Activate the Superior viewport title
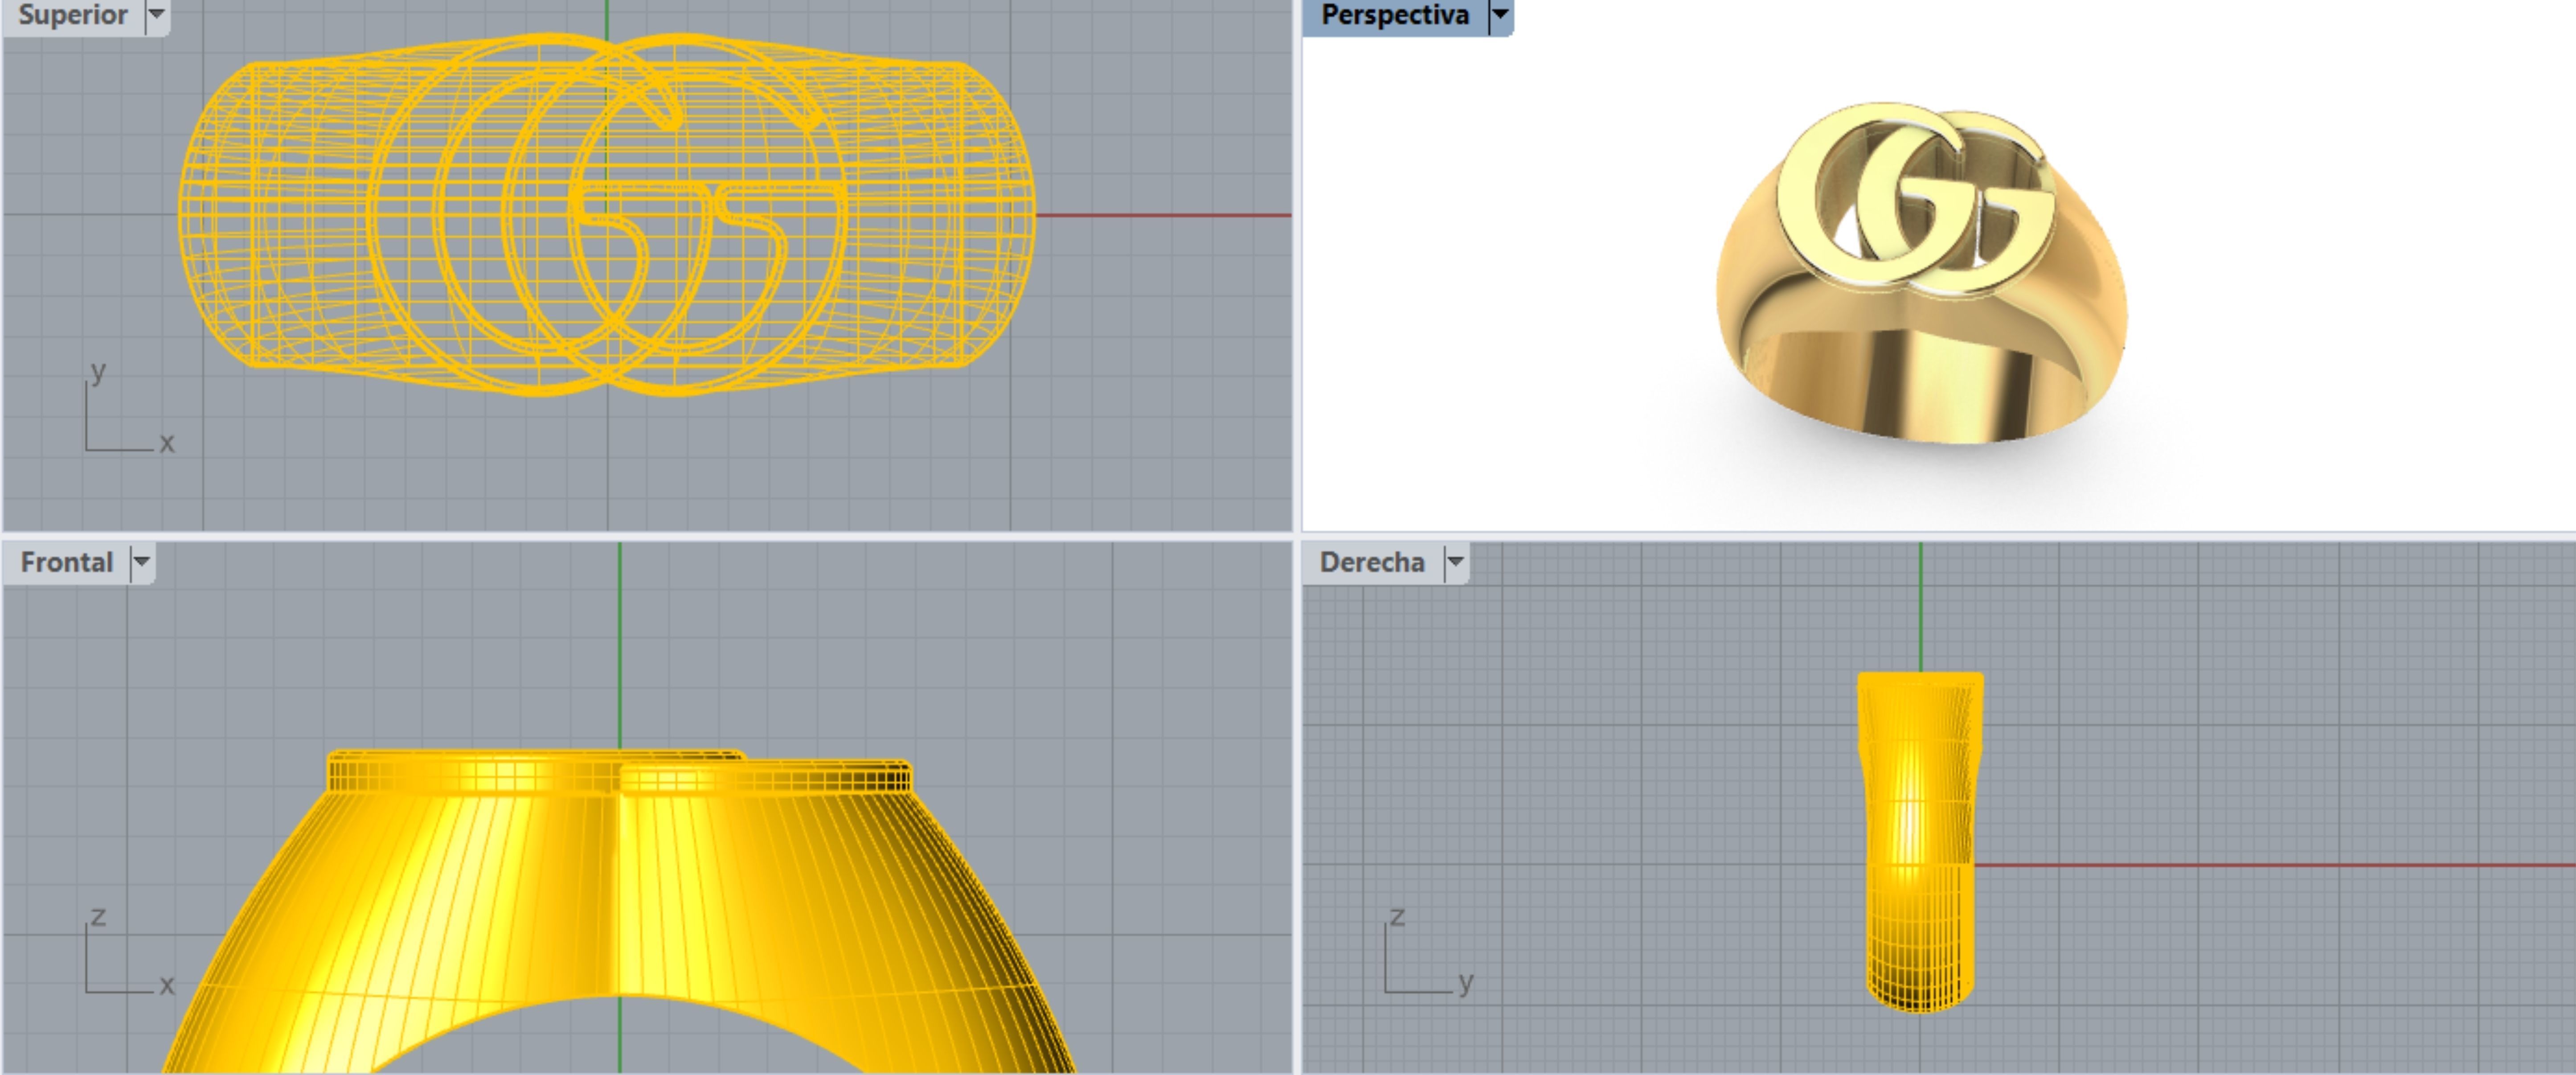This screenshot has width=2576, height=1075. tap(73, 15)
